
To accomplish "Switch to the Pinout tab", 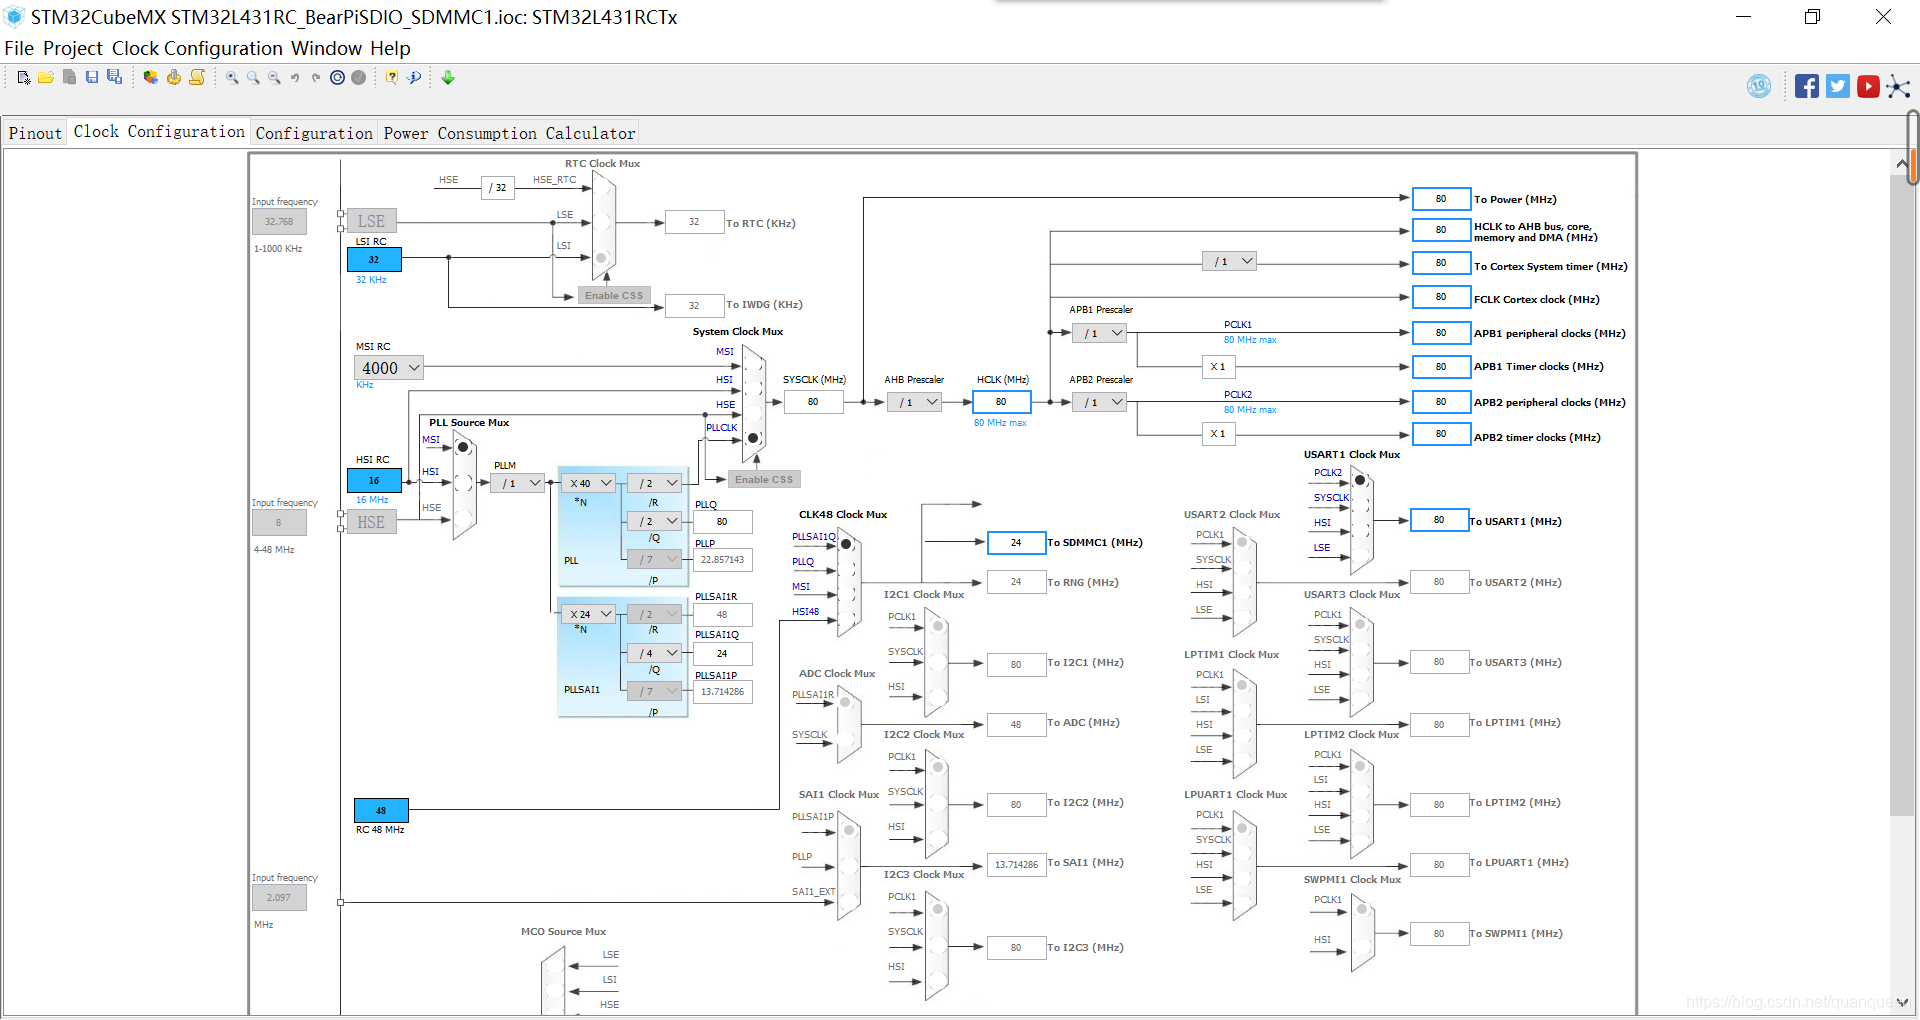I will click(x=35, y=133).
